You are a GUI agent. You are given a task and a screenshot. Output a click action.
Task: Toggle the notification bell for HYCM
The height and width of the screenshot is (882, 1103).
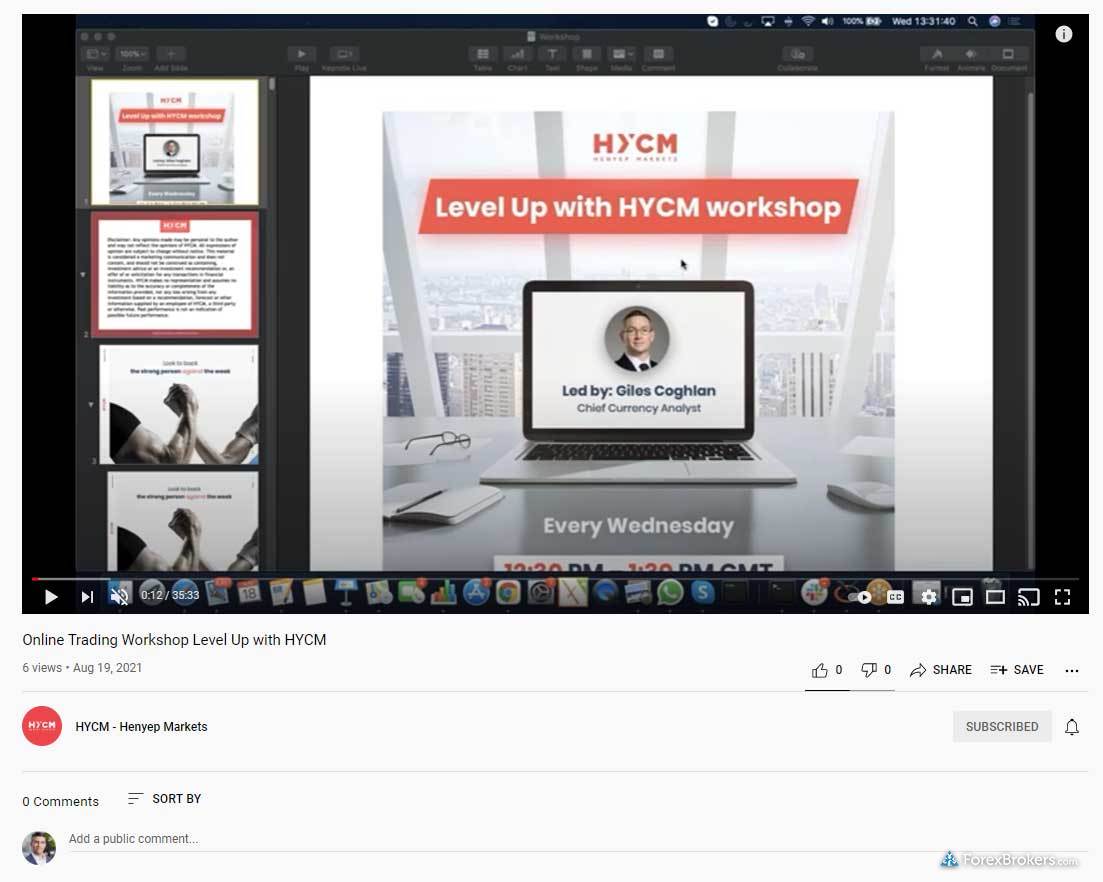click(1071, 727)
